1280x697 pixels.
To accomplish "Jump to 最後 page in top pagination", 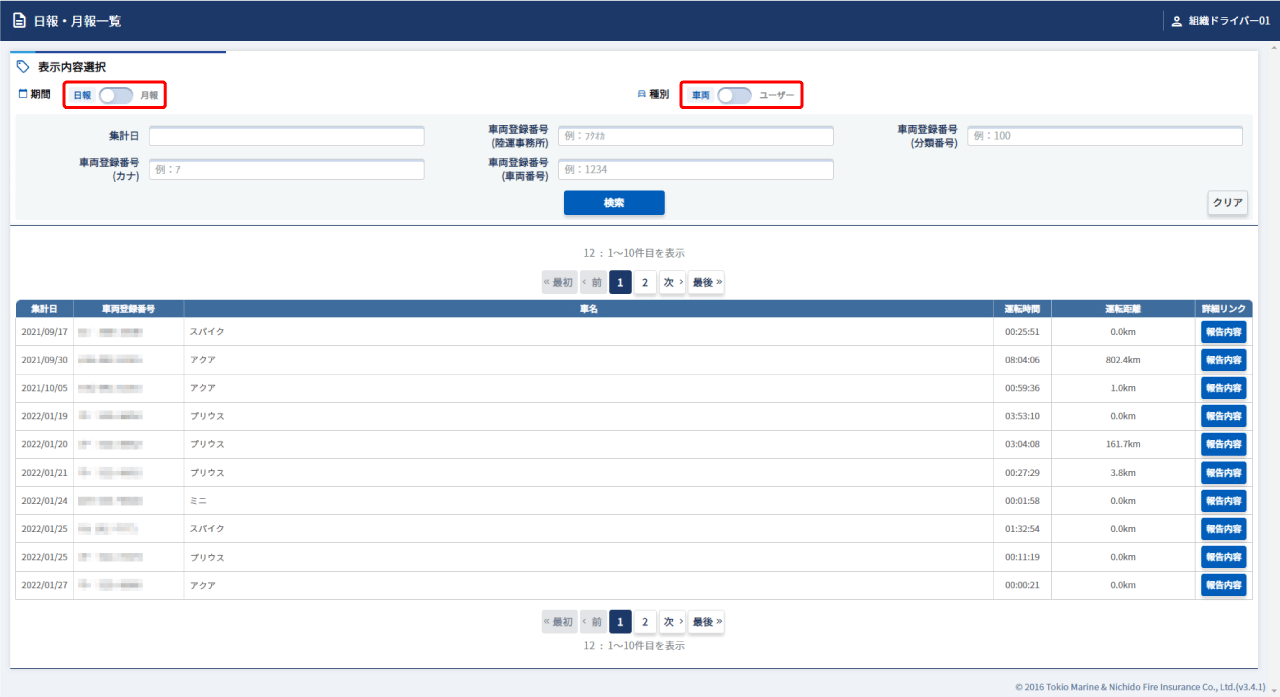I will click(x=706, y=283).
